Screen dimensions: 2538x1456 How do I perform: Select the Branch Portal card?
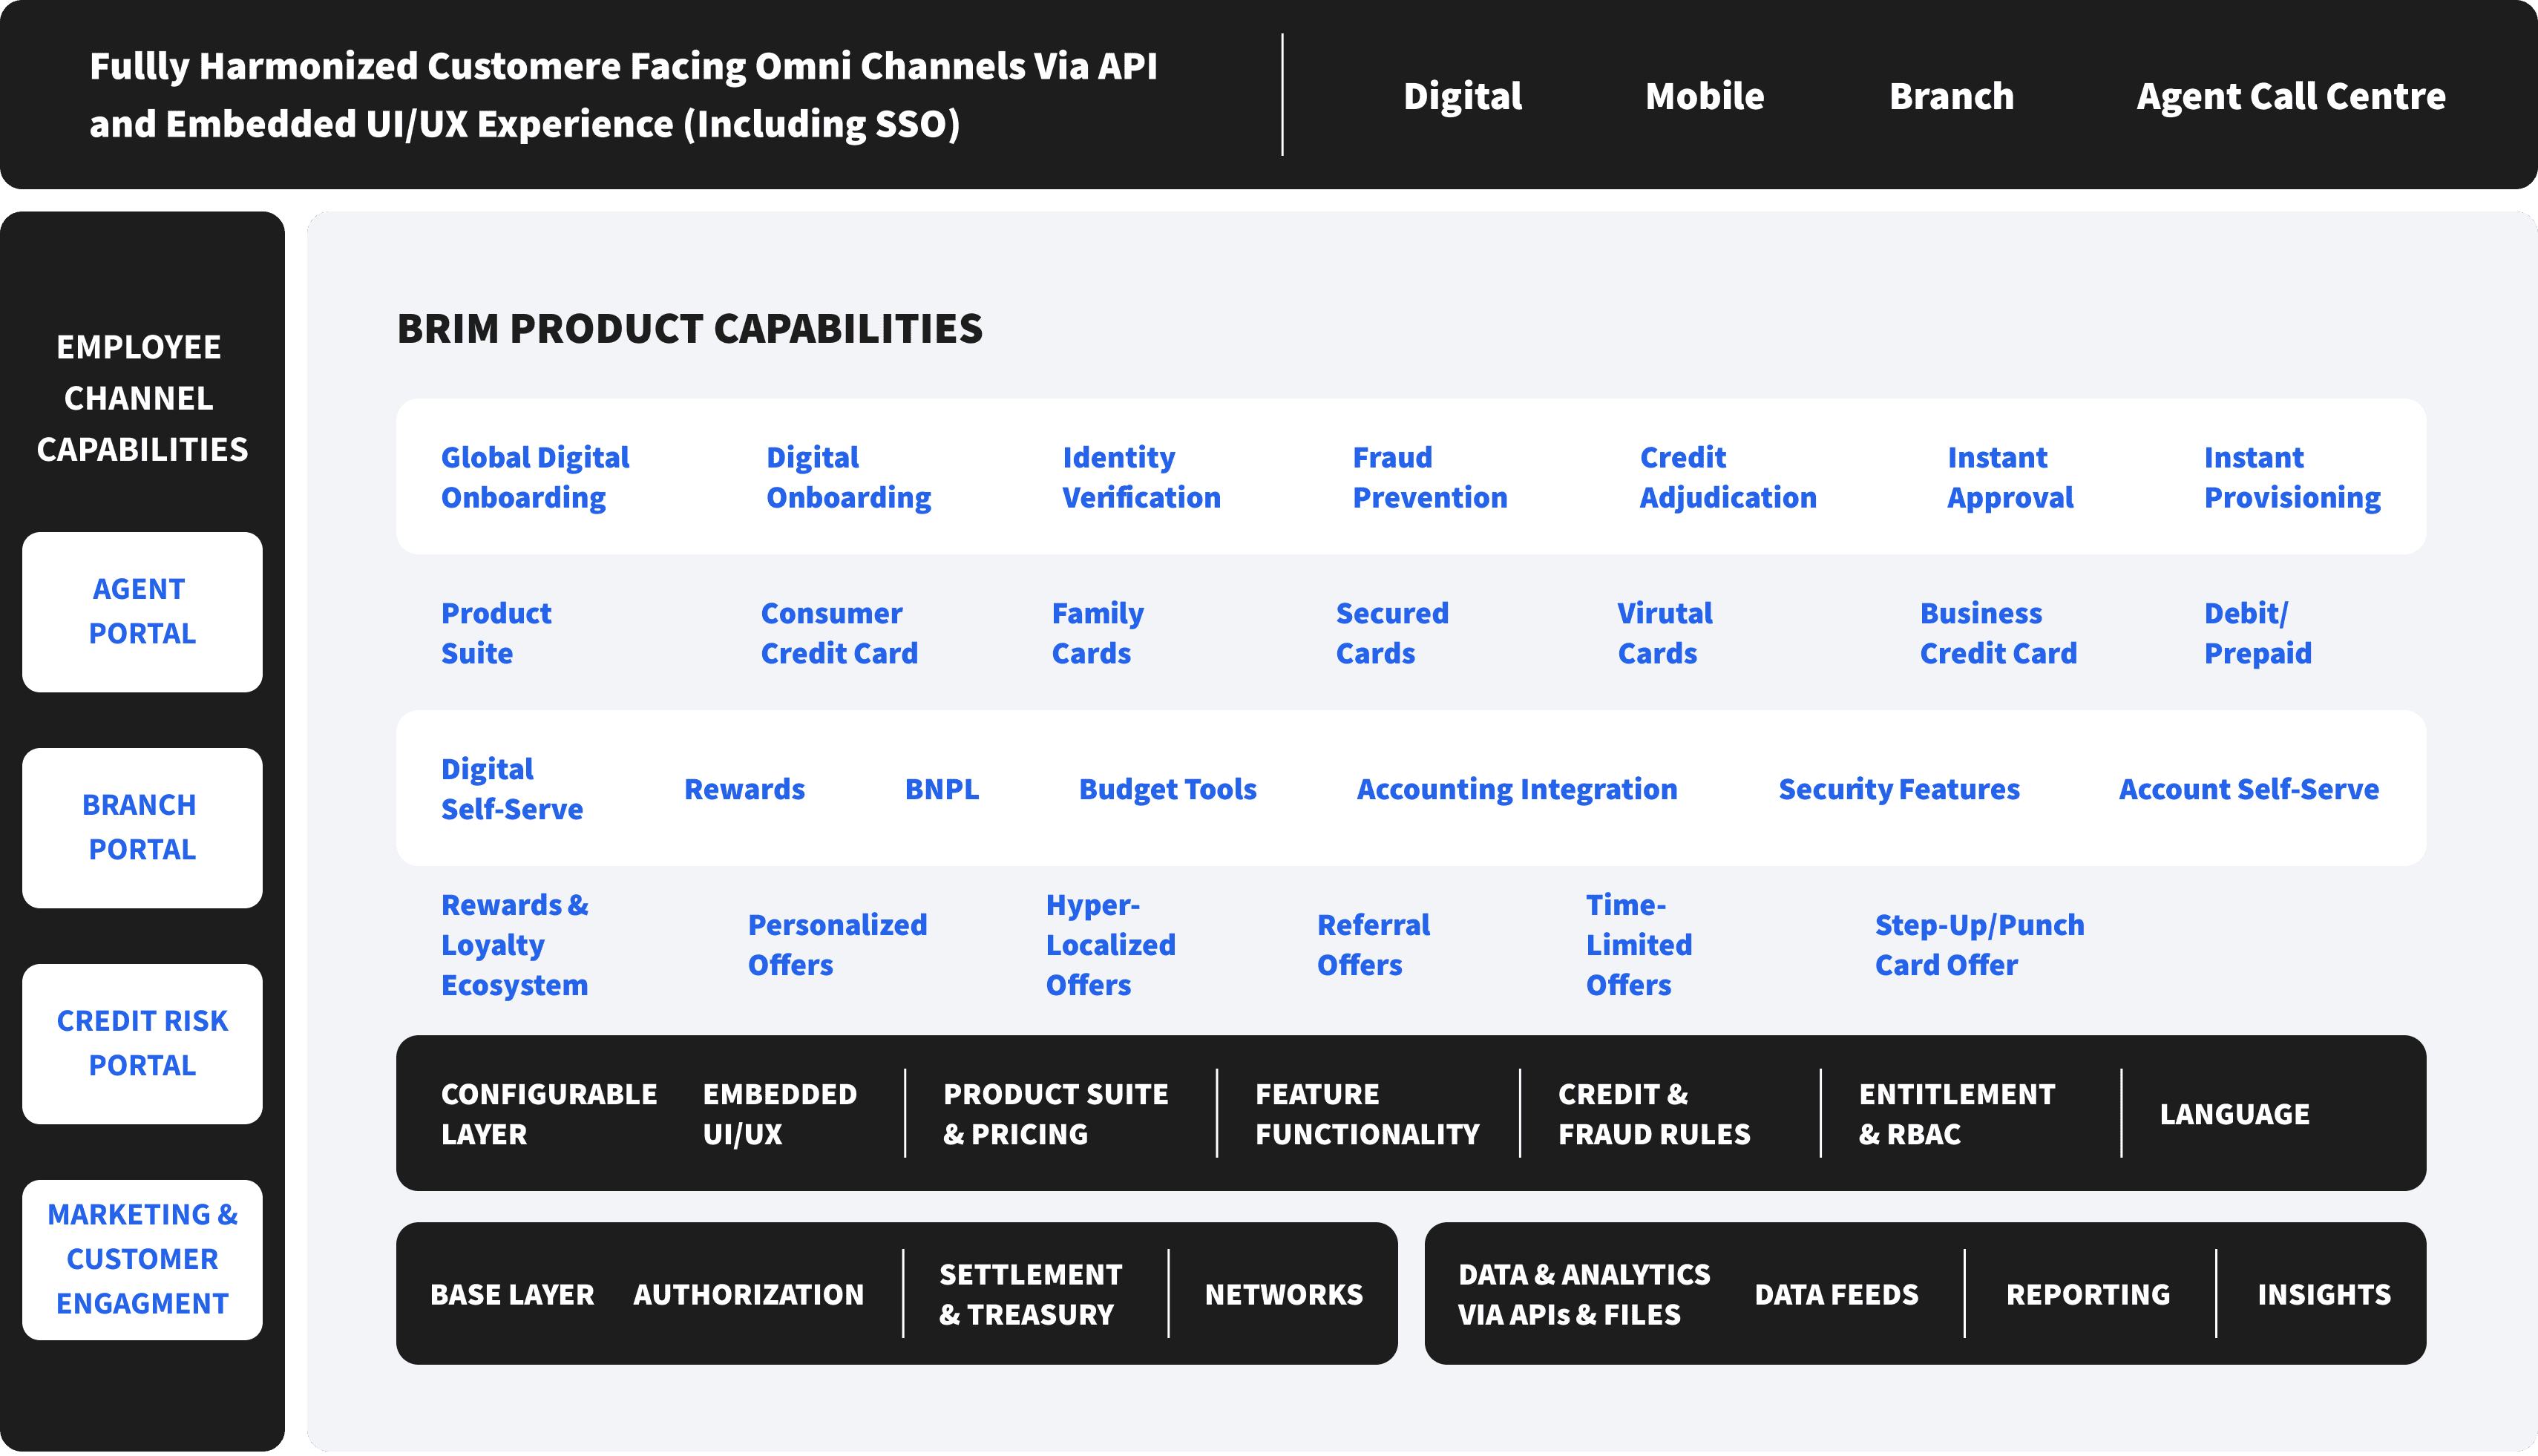pyautogui.click(x=142, y=827)
